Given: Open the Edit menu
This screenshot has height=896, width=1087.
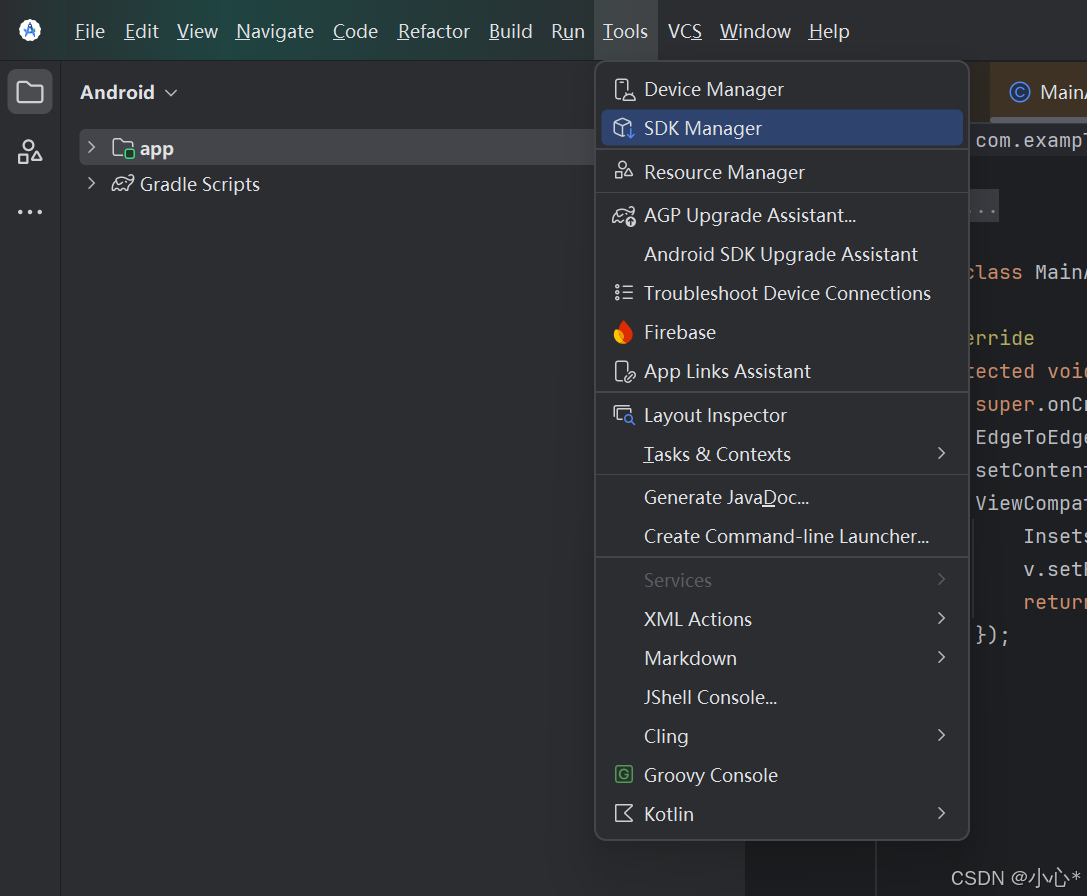Looking at the screenshot, I should click(x=141, y=31).
